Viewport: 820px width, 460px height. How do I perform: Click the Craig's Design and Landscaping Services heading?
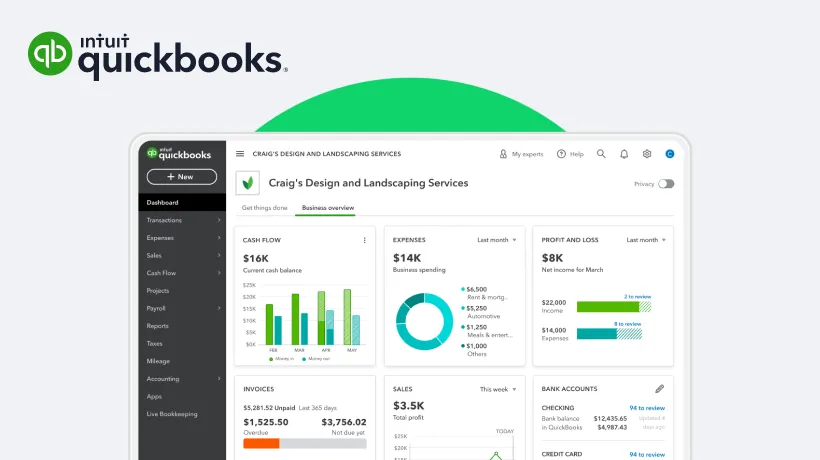(368, 183)
